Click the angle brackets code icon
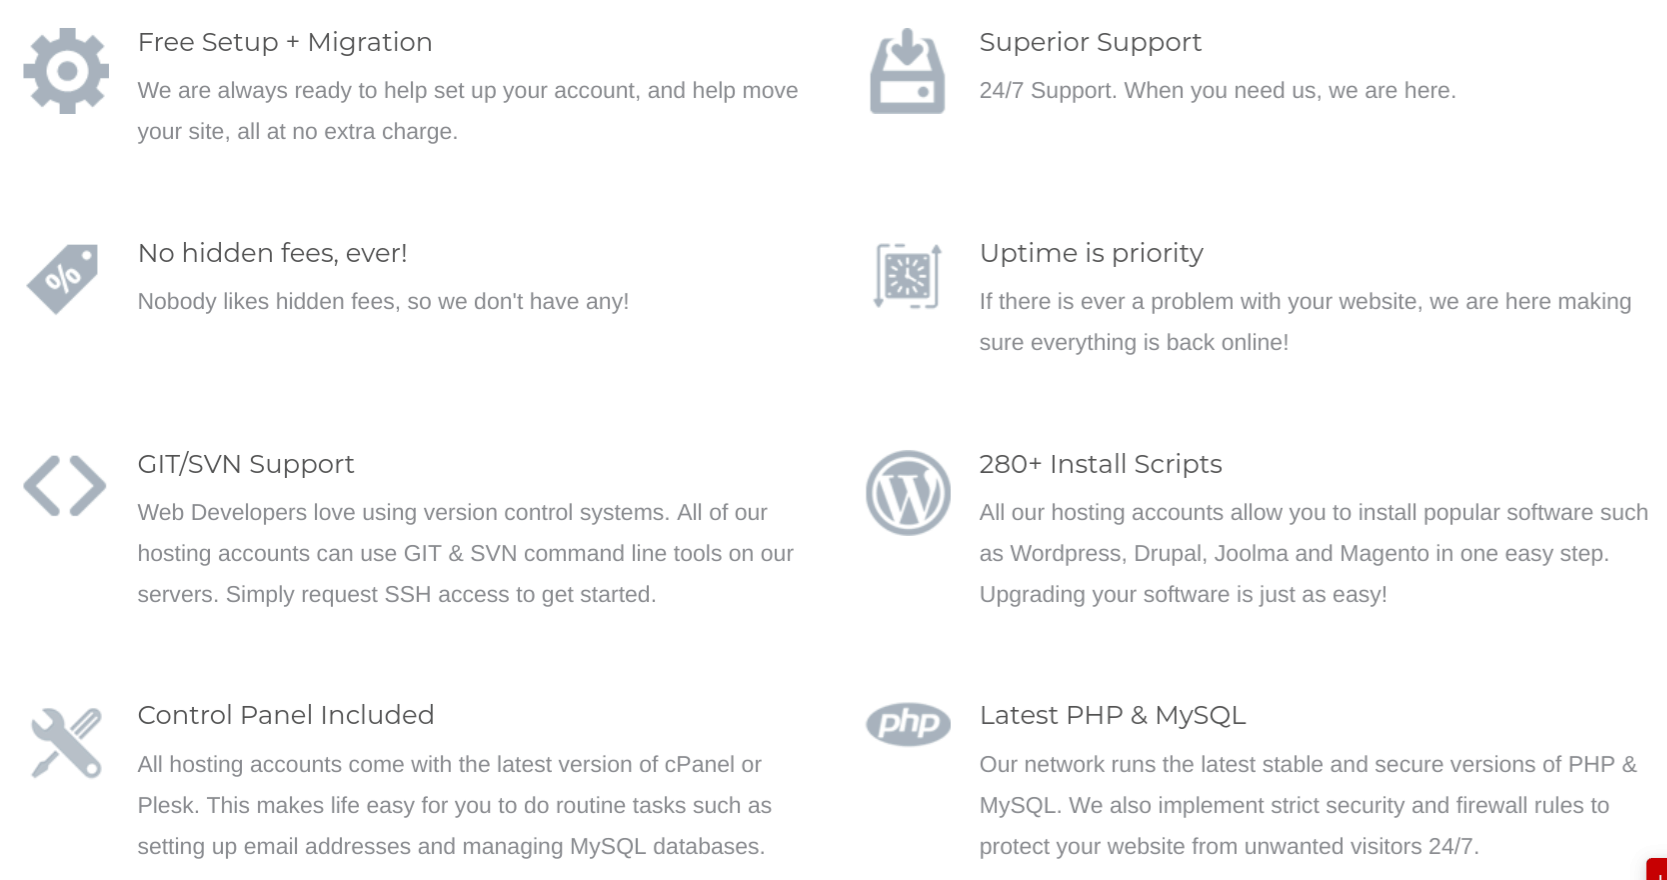This screenshot has width=1667, height=880. point(65,486)
